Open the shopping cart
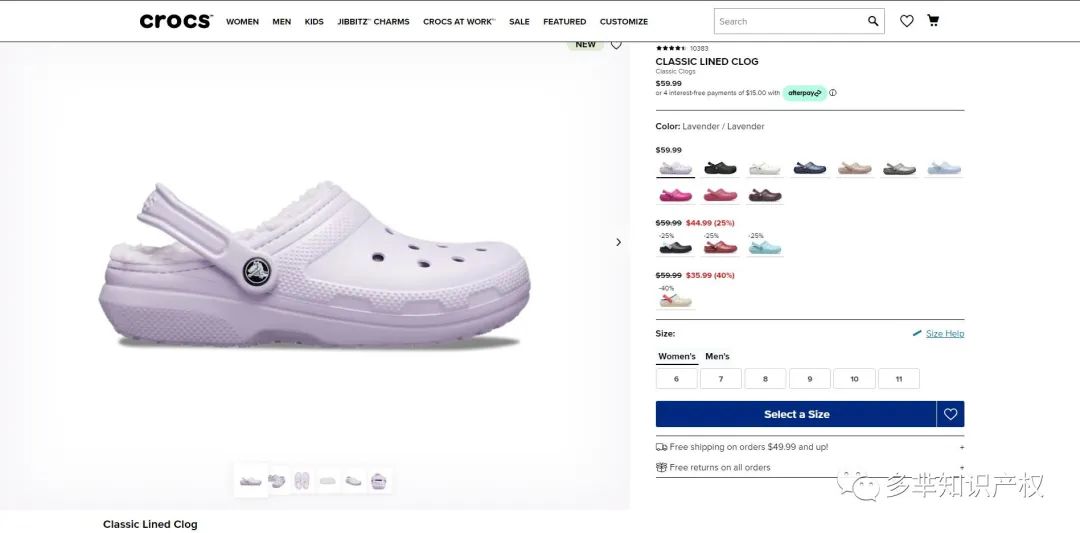1080x533 pixels. tap(933, 21)
